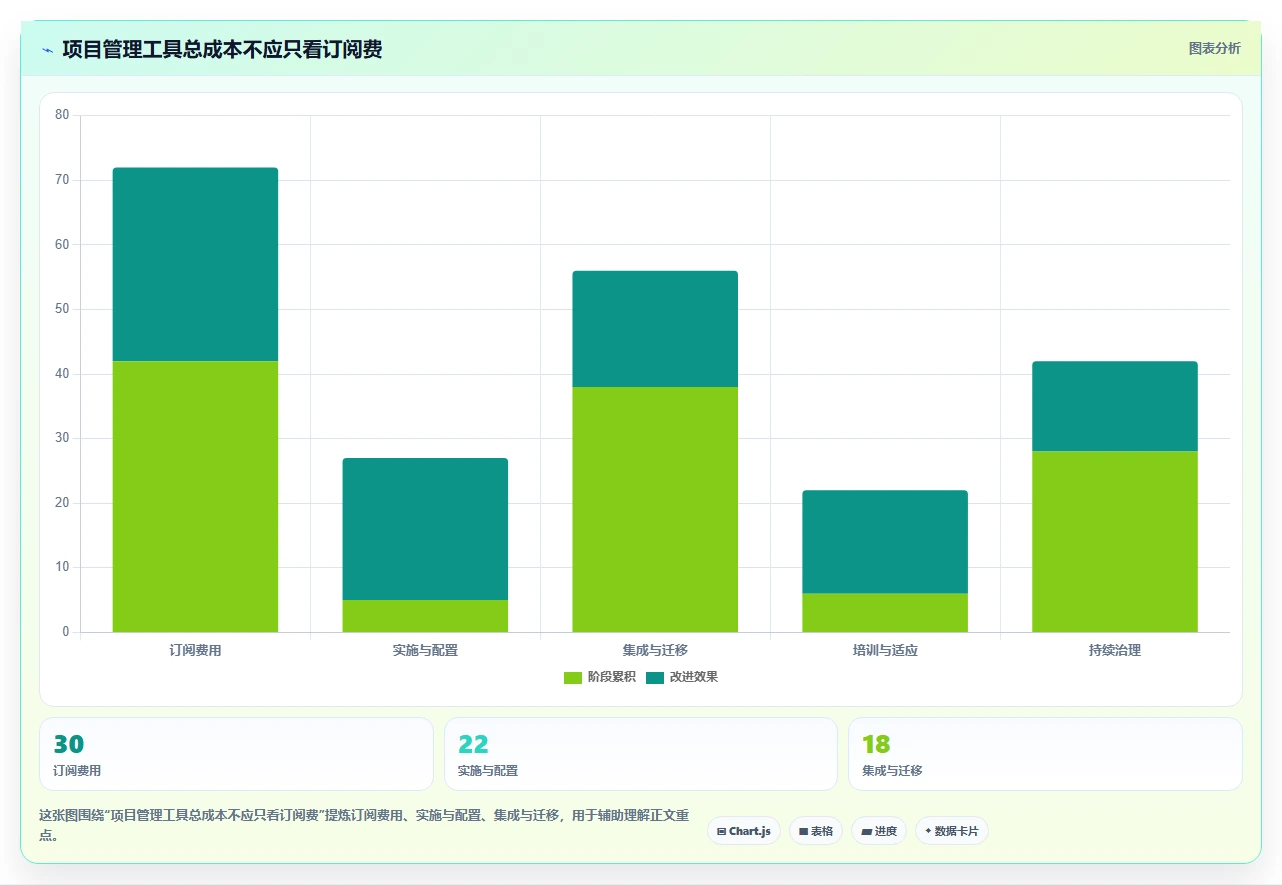Click the teal segment of 持续治理 bar
1282x885 pixels.
(1115, 406)
